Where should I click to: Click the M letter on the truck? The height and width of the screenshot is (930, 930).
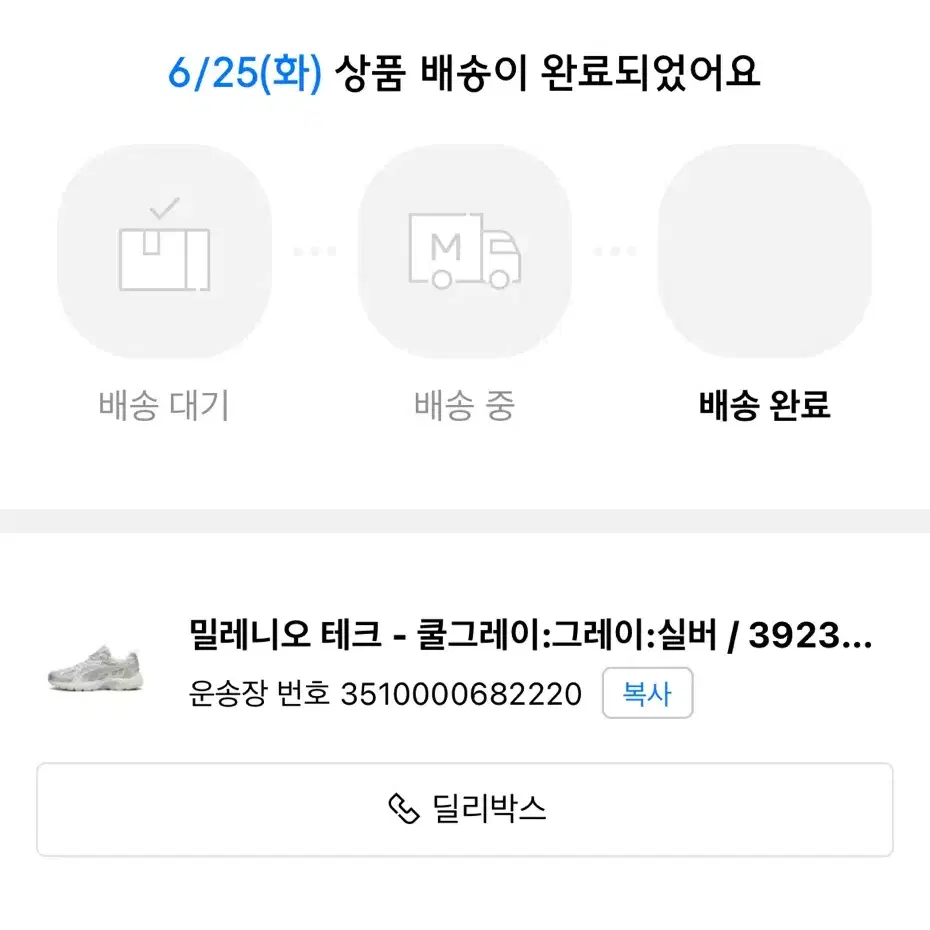click(445, 247)
